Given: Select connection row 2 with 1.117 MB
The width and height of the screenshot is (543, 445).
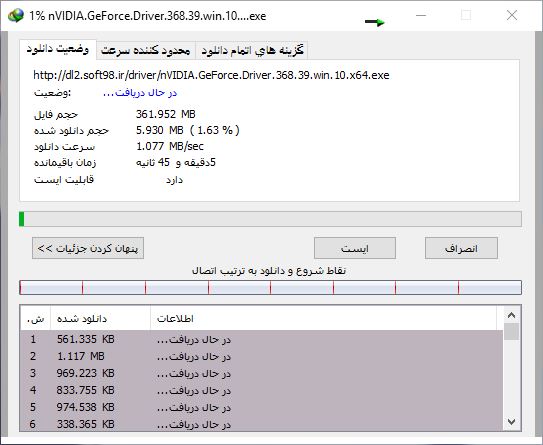Looking at the screenshot, I should [261, 356].
